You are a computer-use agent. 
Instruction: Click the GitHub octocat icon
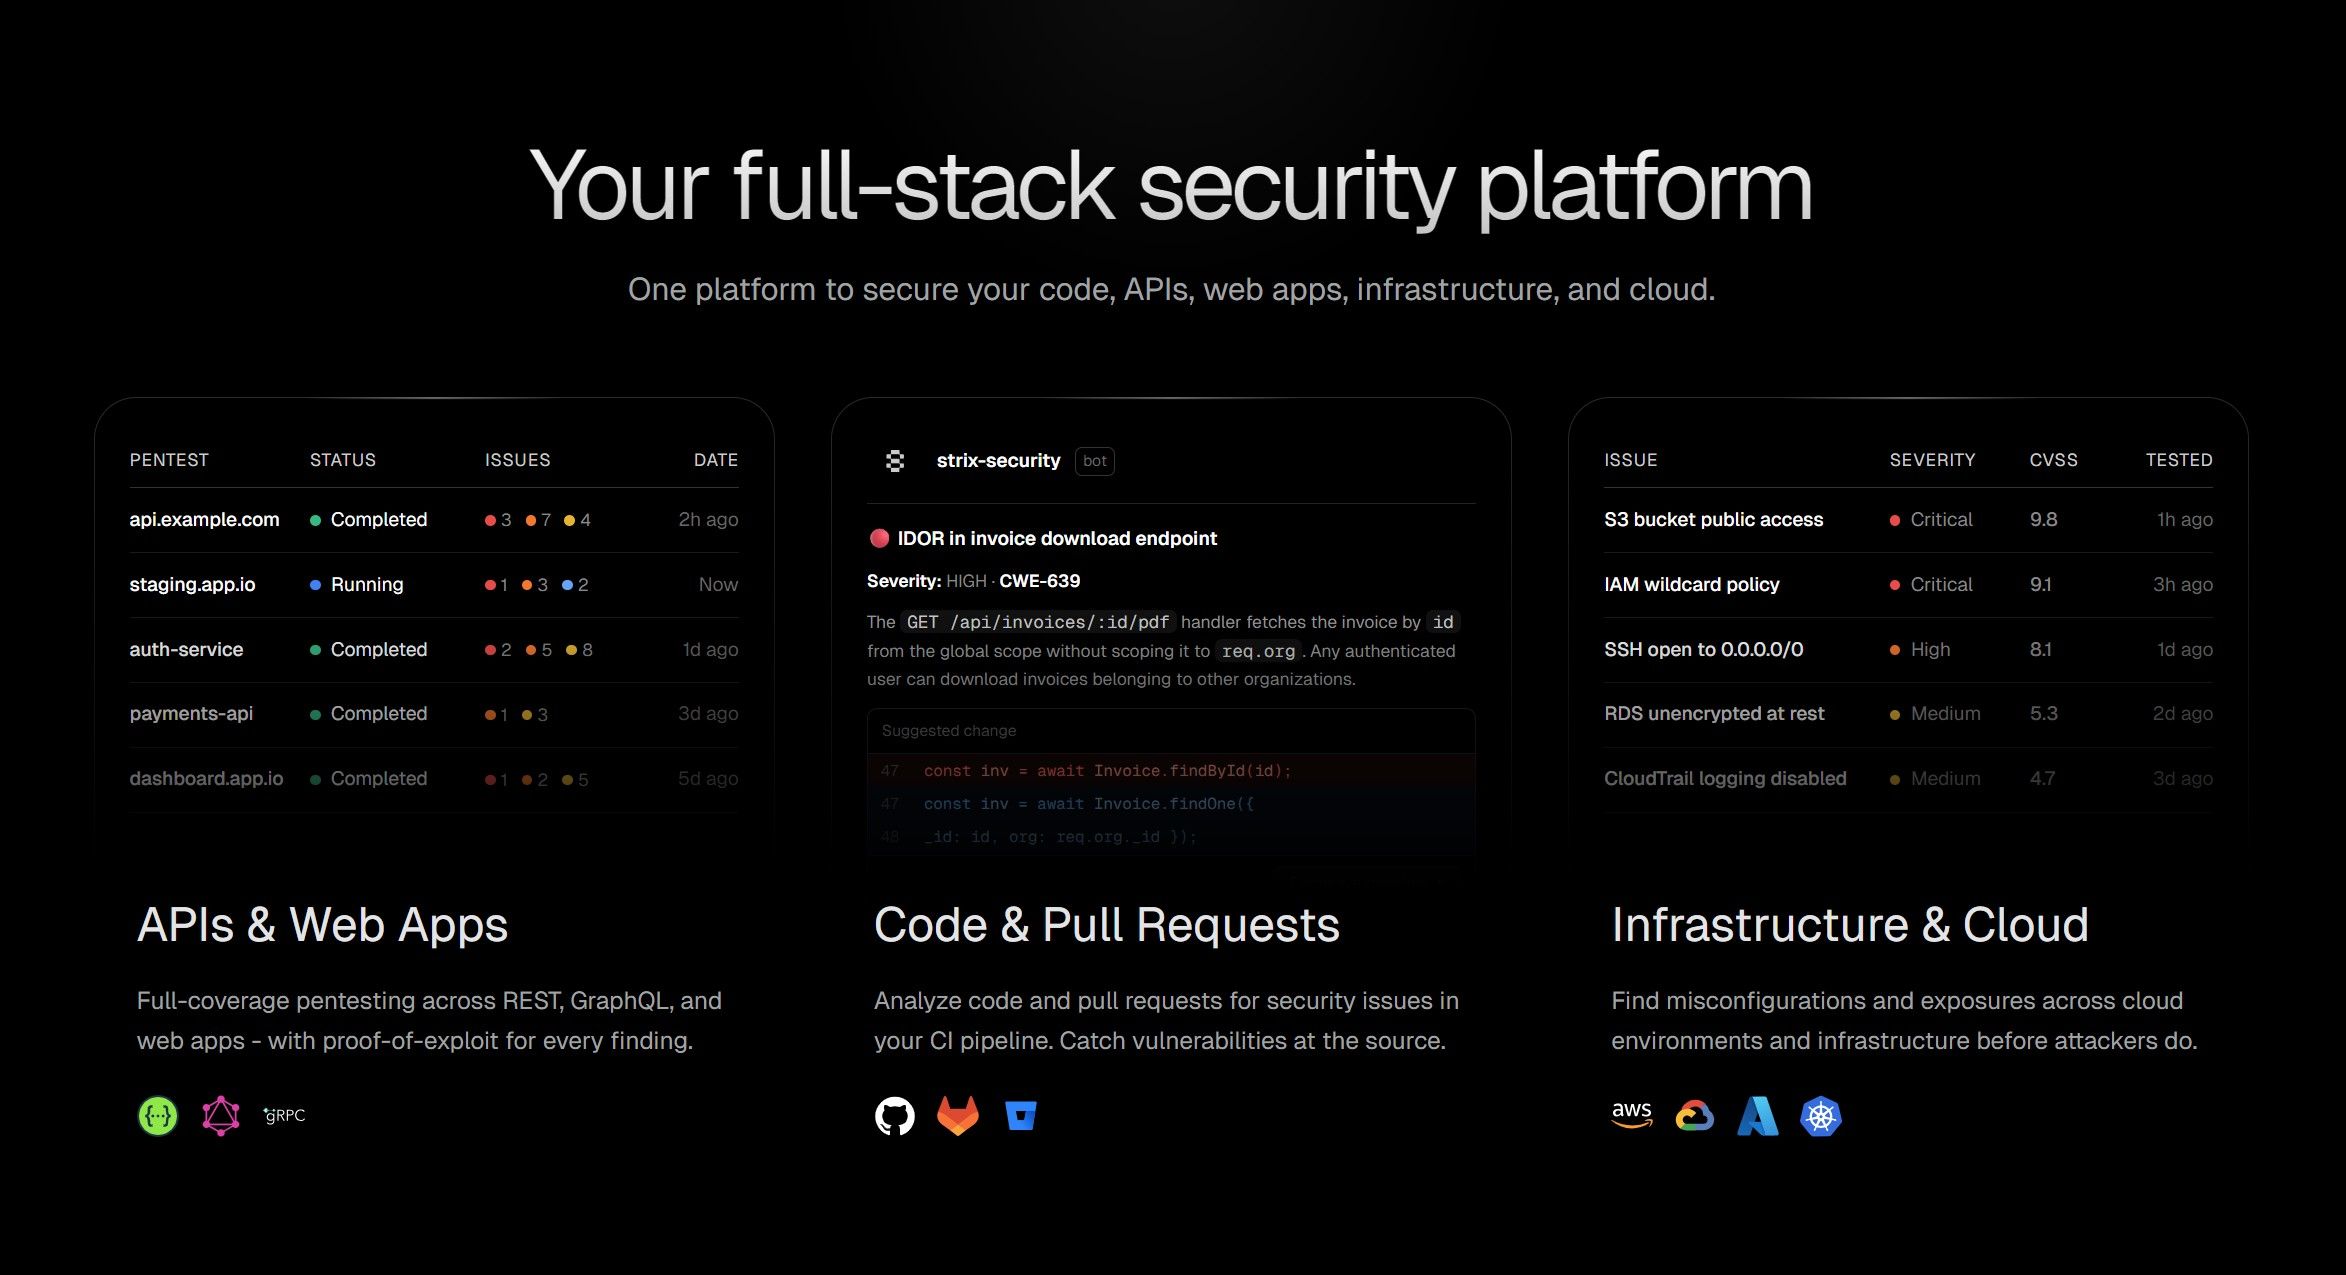pos(895,1116)
